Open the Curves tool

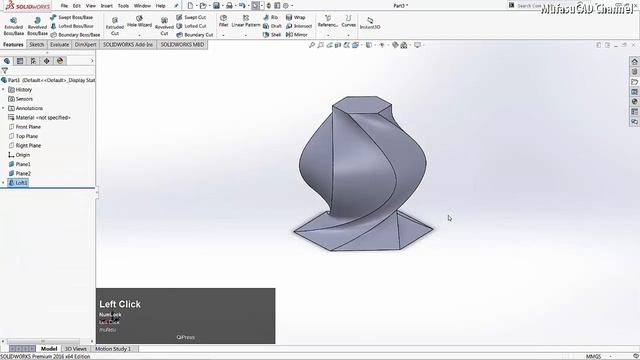point(348,21)
